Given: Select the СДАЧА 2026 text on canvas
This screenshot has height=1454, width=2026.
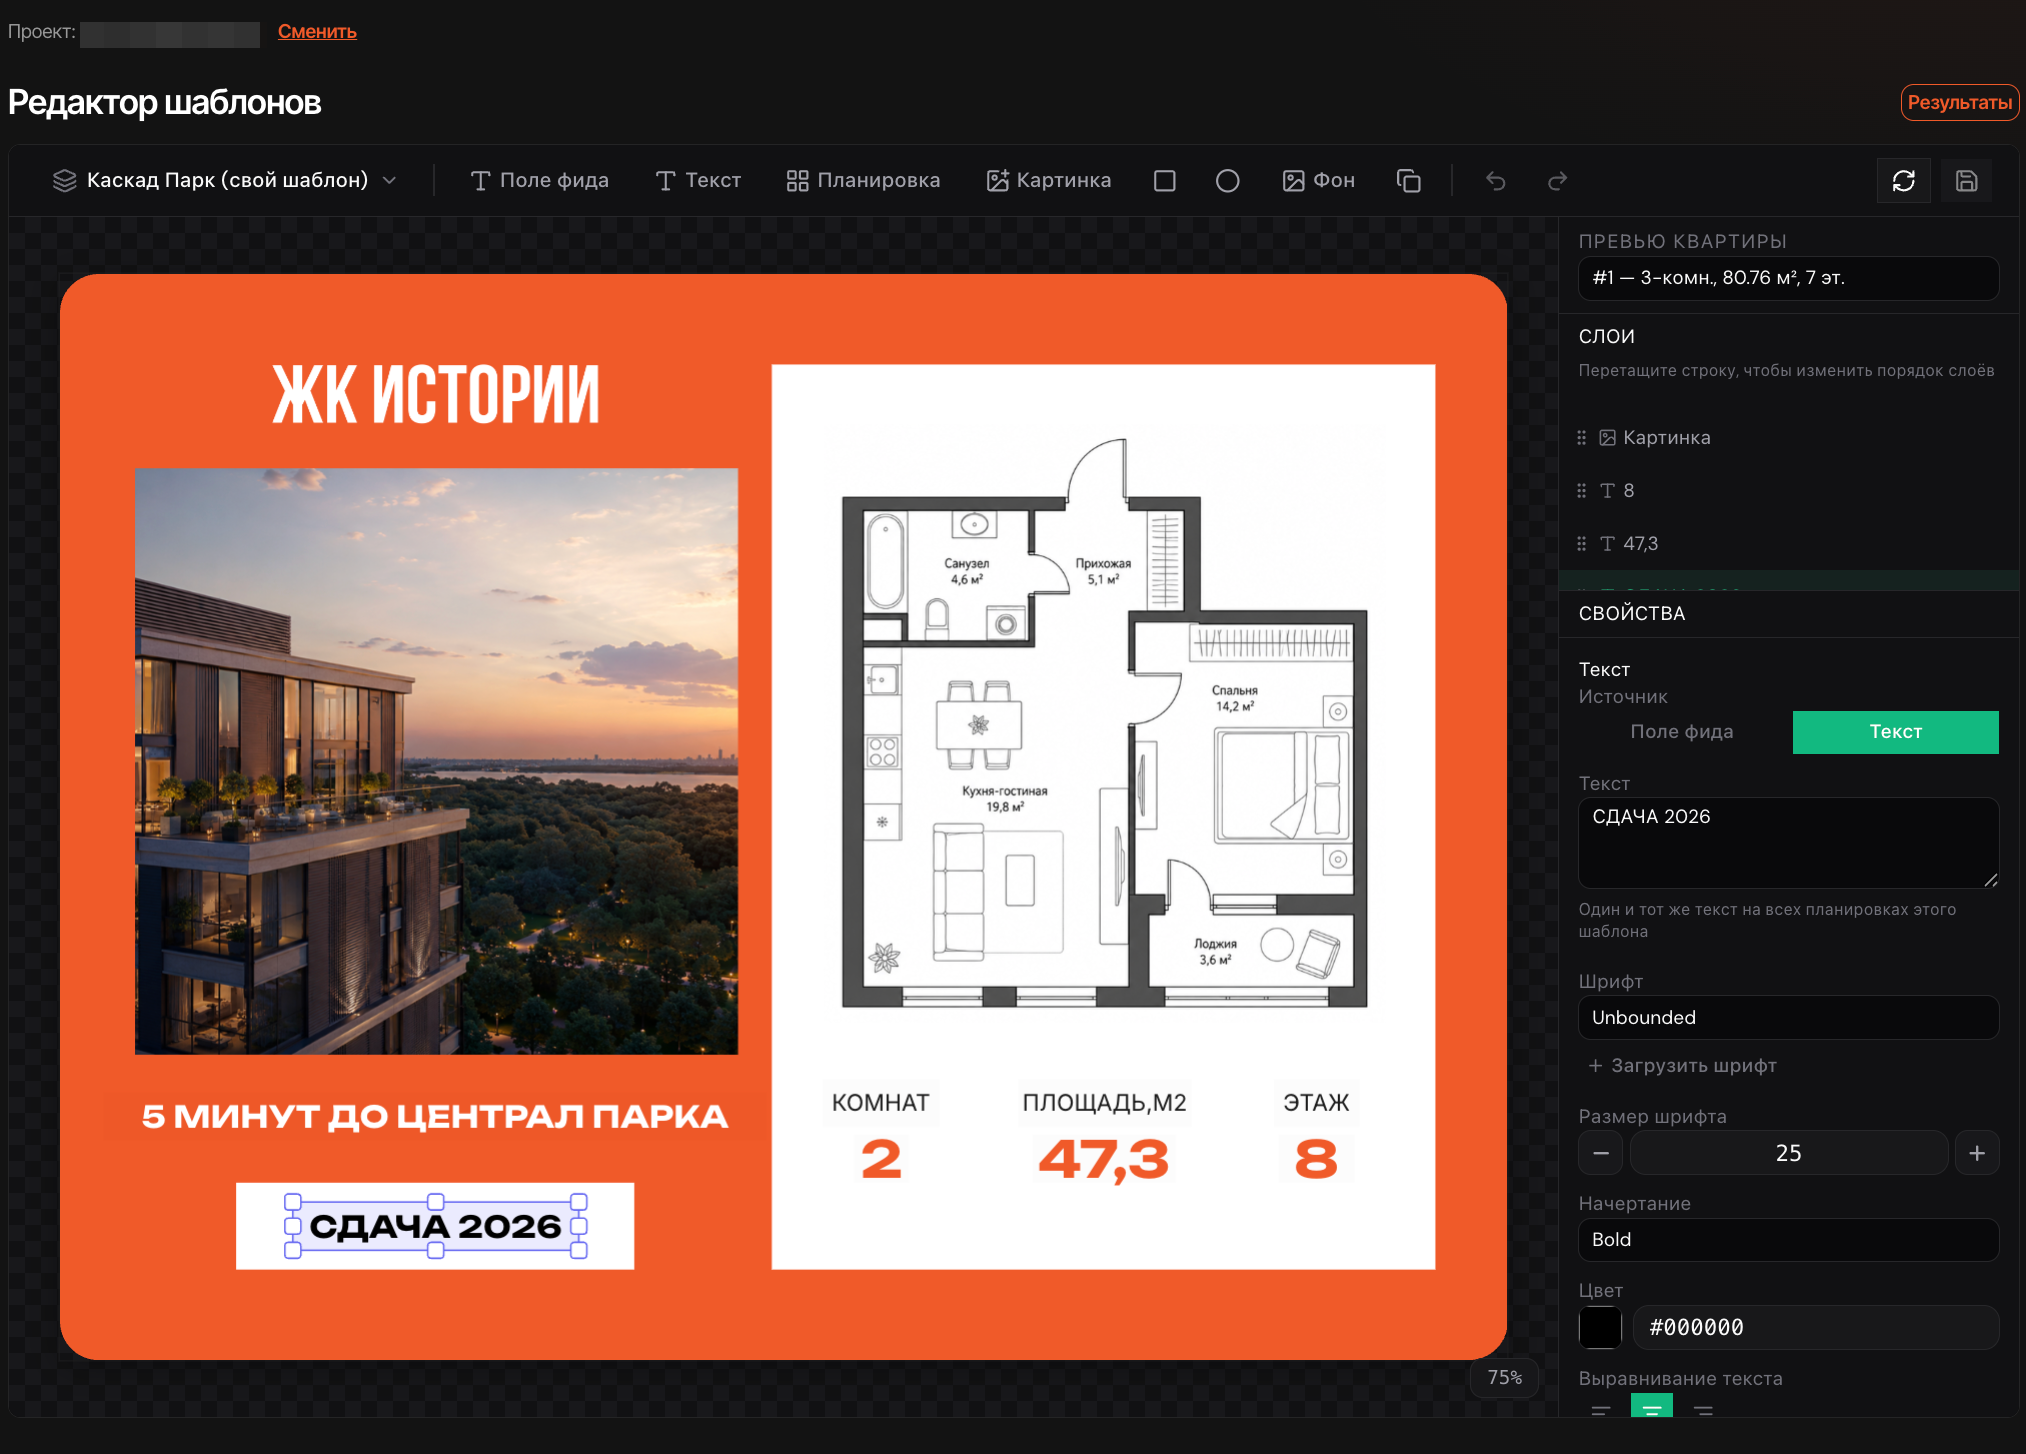Looking at the screenshot, I should click(x=436, y=1226).
